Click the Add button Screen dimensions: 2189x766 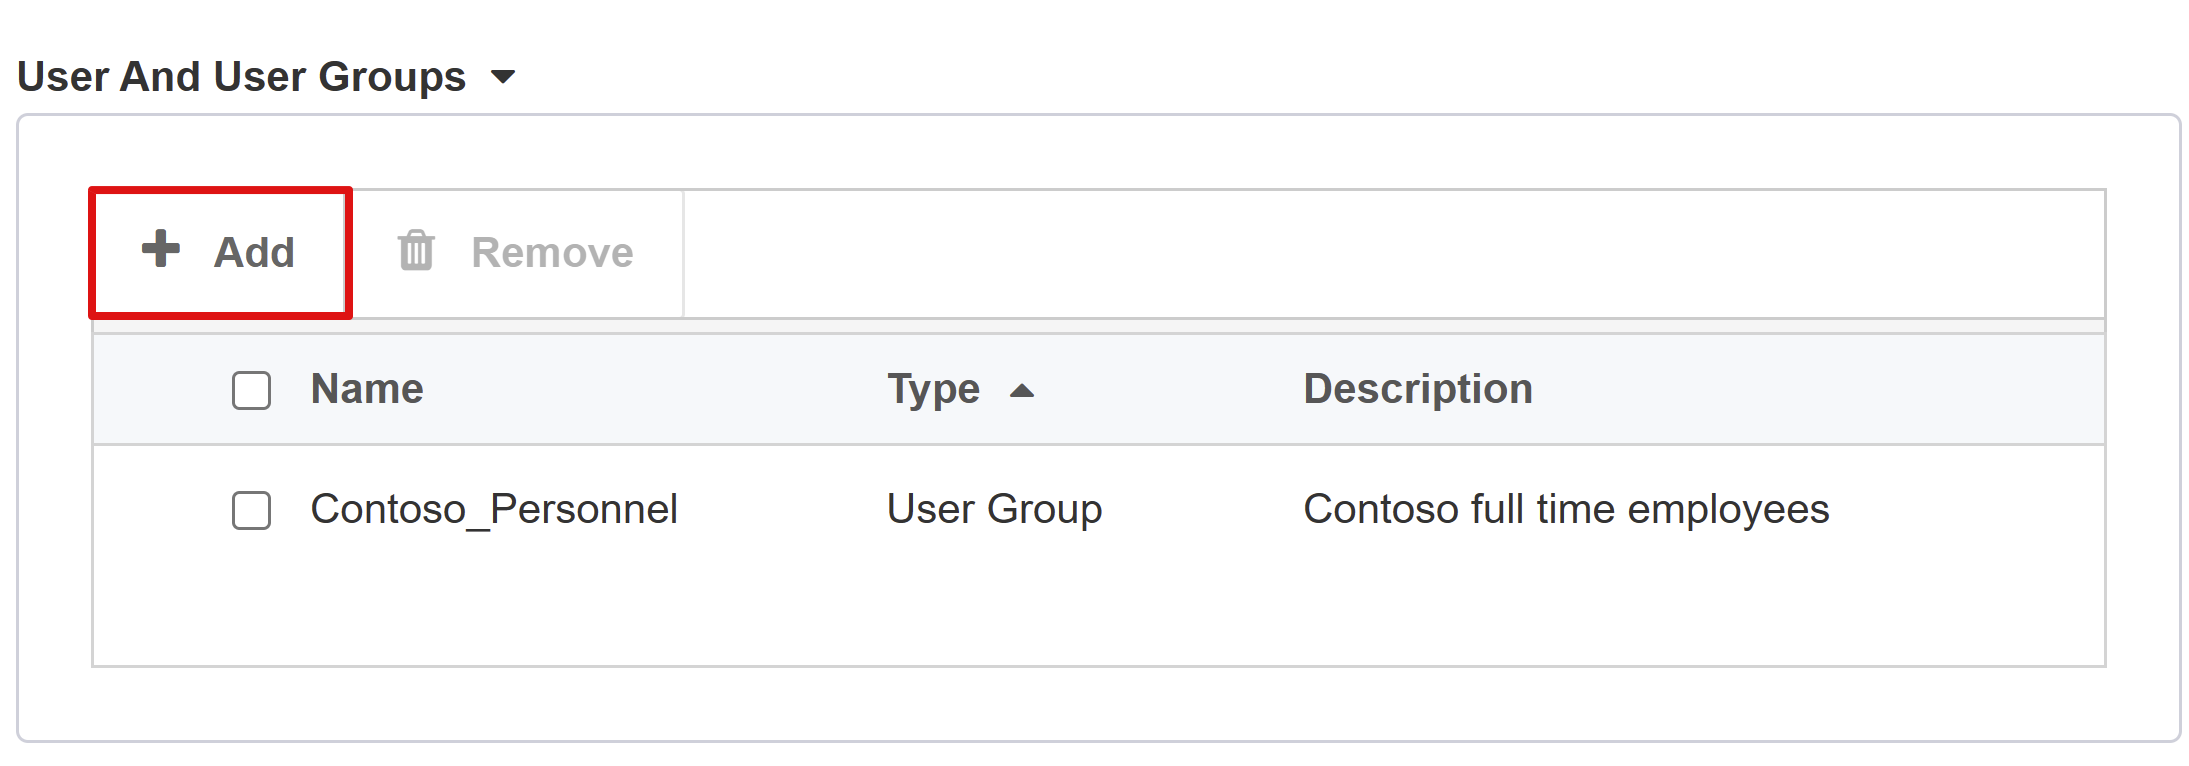[x=220, y=253]
